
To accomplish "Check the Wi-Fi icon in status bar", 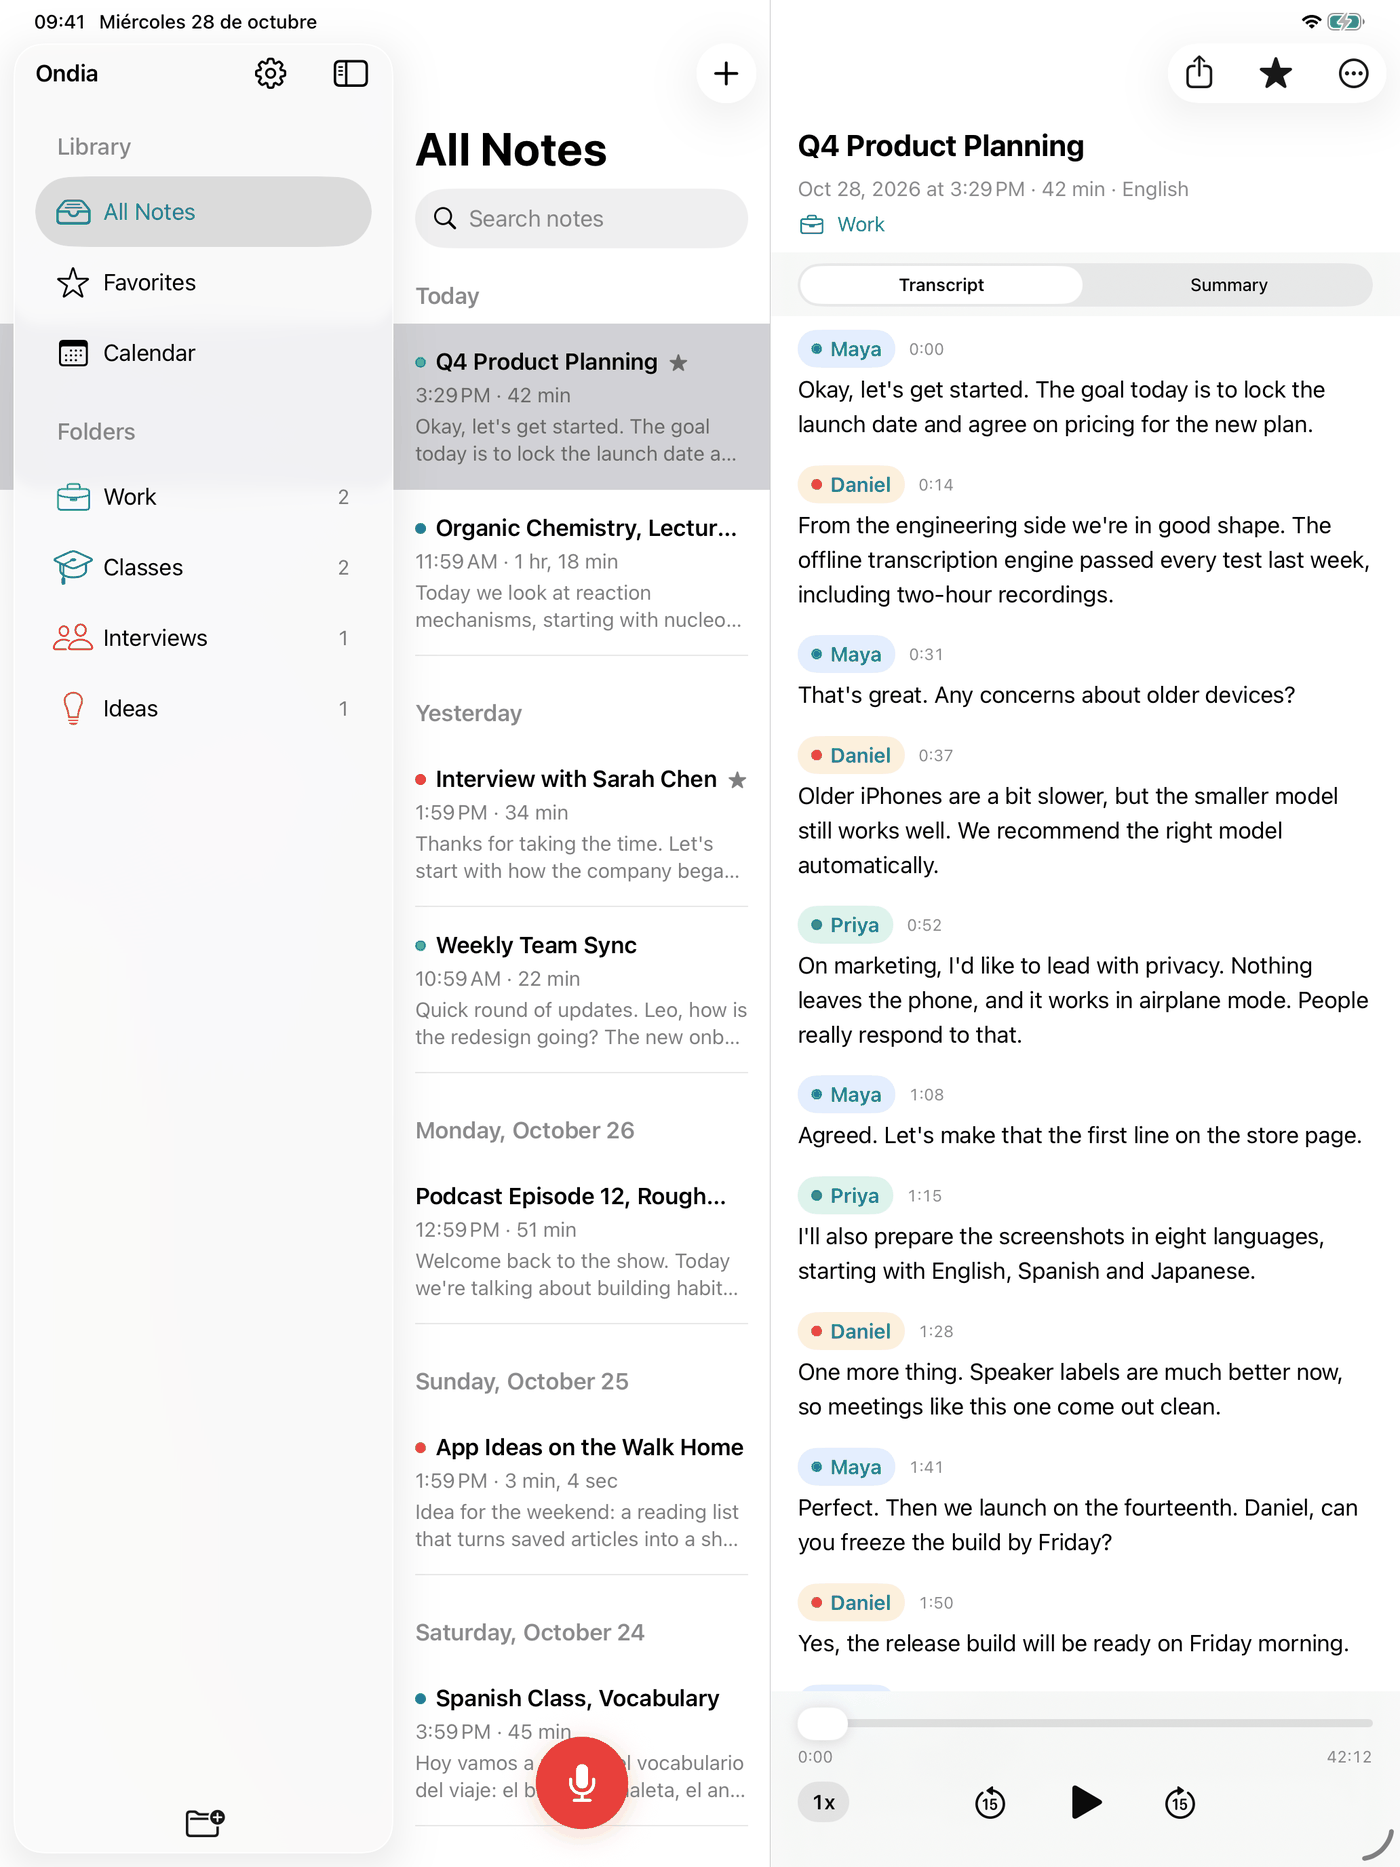I will point(1311,21).
